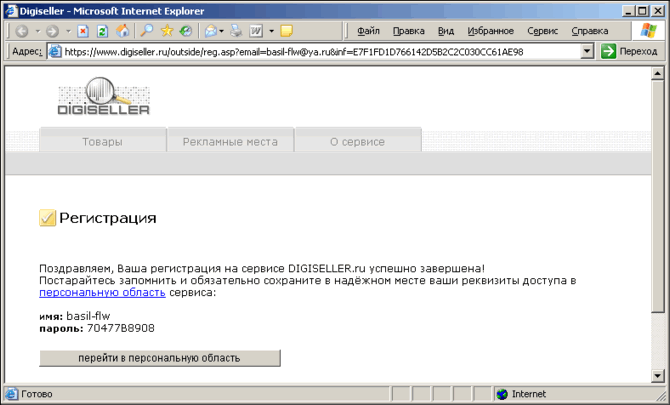Switch to the О сервисе tab
This screenshot has height=405, width=670.
(x=358, y=140)
